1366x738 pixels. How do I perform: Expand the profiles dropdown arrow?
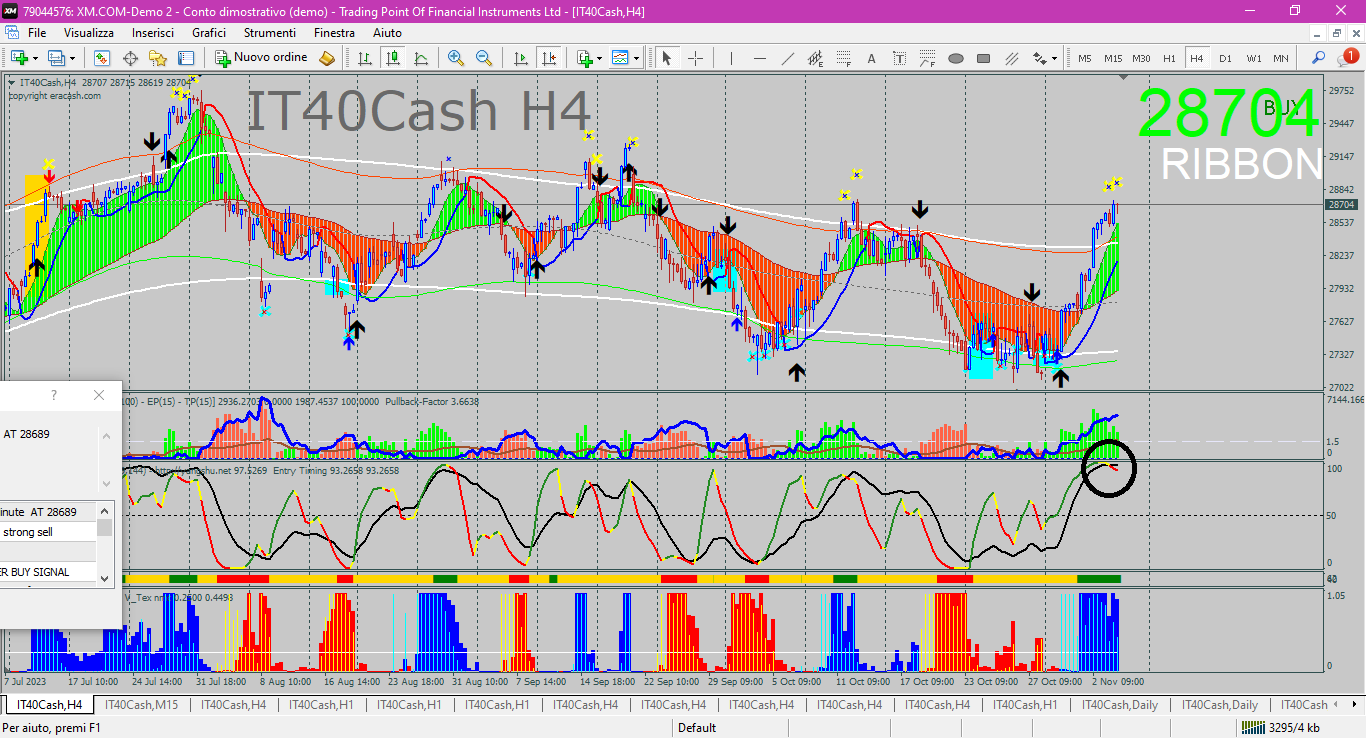71,58
